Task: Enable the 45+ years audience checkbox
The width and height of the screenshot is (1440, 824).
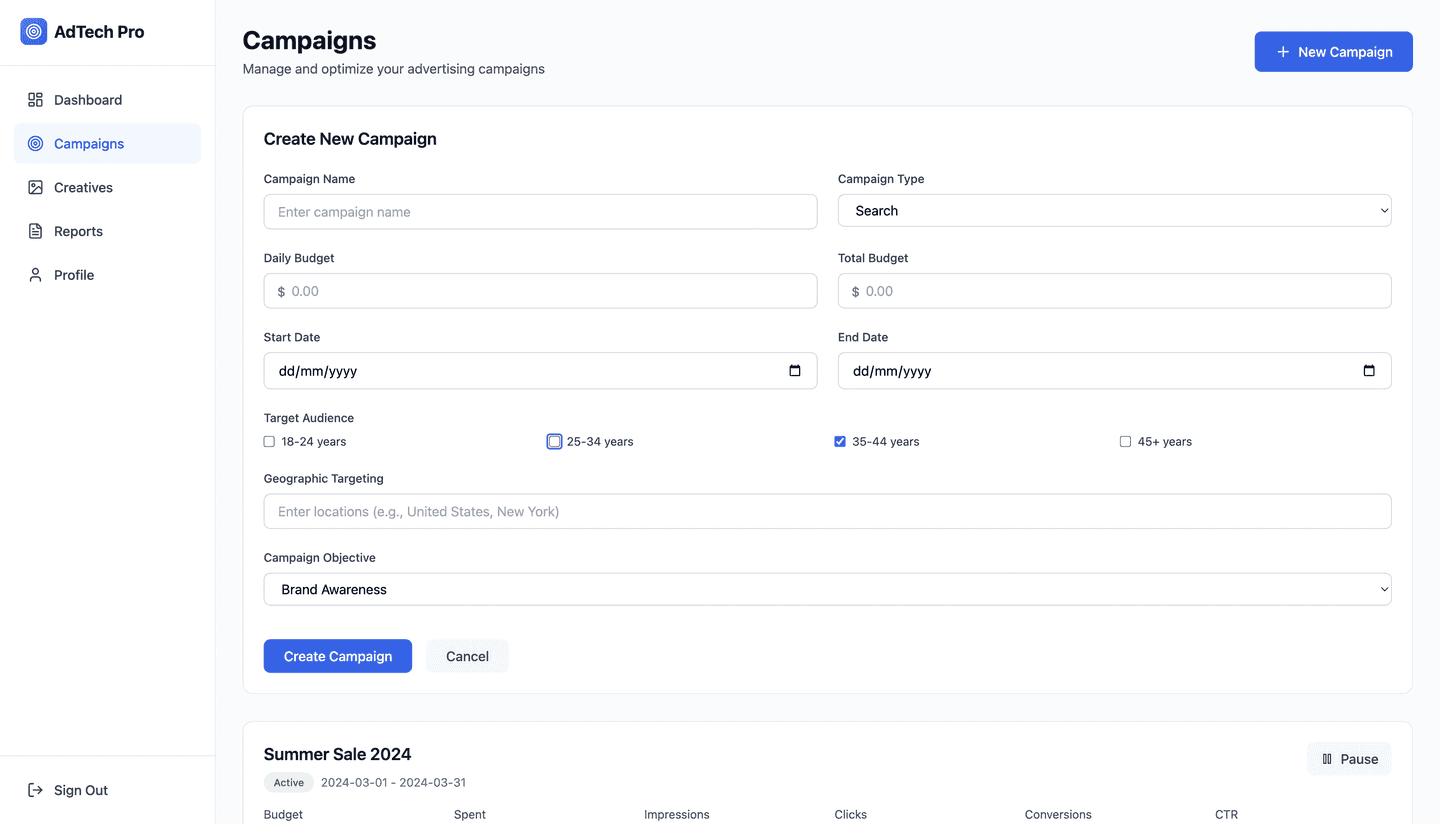Action: coord(1124,441)
